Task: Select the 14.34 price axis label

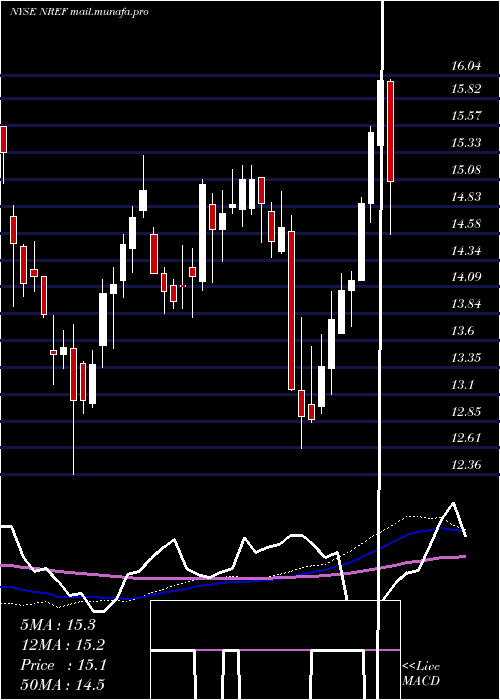Action: coord(466,250)
